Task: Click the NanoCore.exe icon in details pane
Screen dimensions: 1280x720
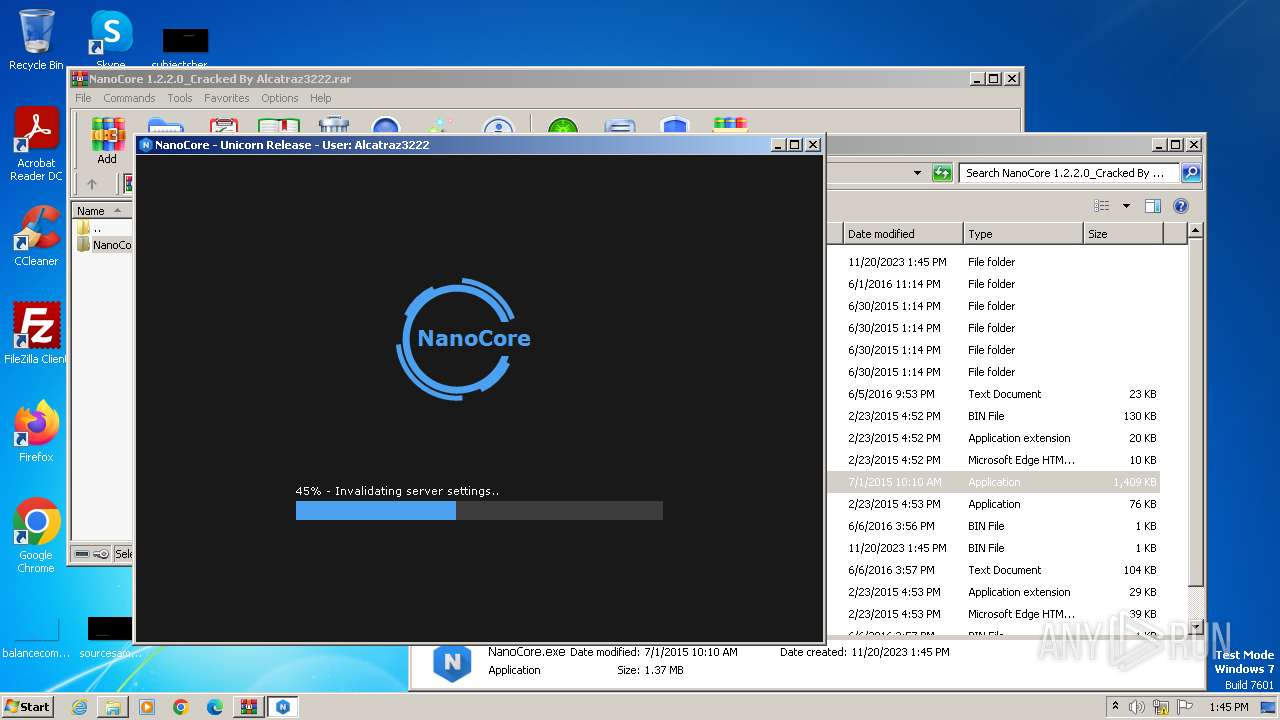Action: pos(452,662)
